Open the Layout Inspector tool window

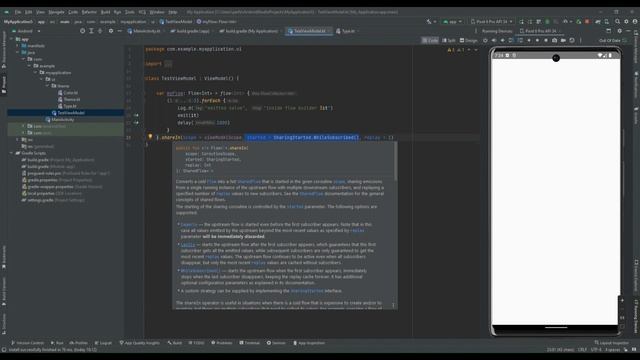pyautogui.click(x=611, y=343)
